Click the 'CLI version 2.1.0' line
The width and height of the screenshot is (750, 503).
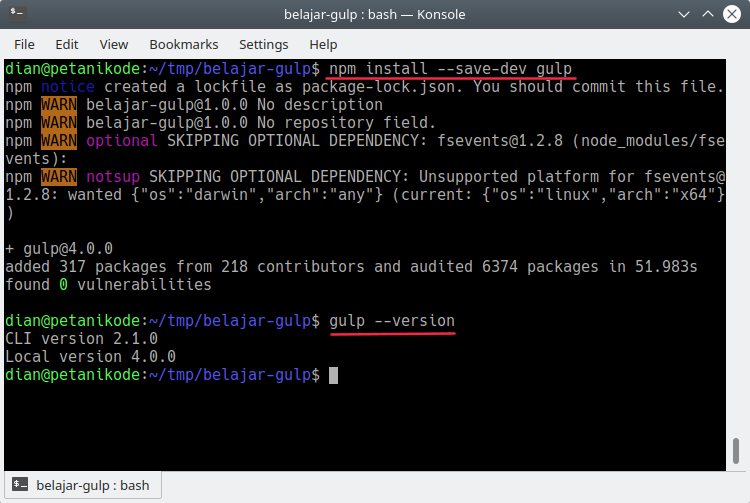(x=81, y=339)
